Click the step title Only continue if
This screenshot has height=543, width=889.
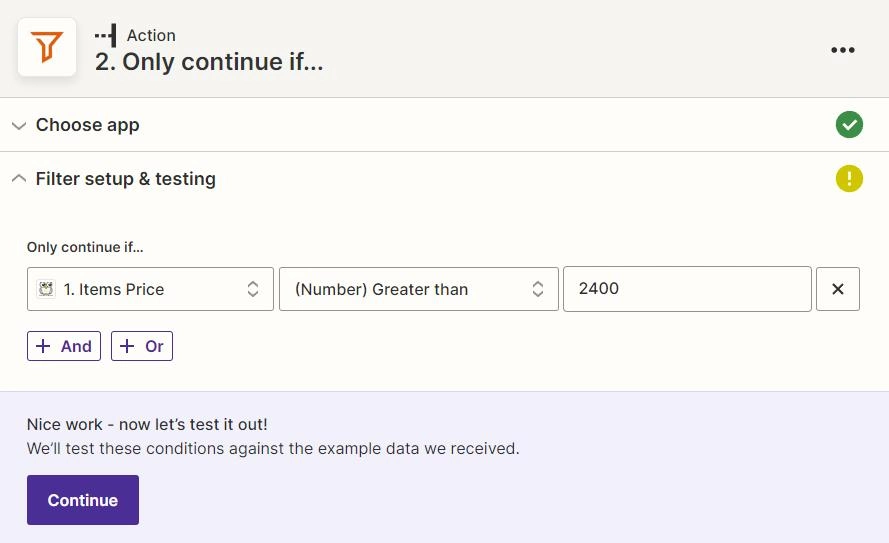point(209,62)
